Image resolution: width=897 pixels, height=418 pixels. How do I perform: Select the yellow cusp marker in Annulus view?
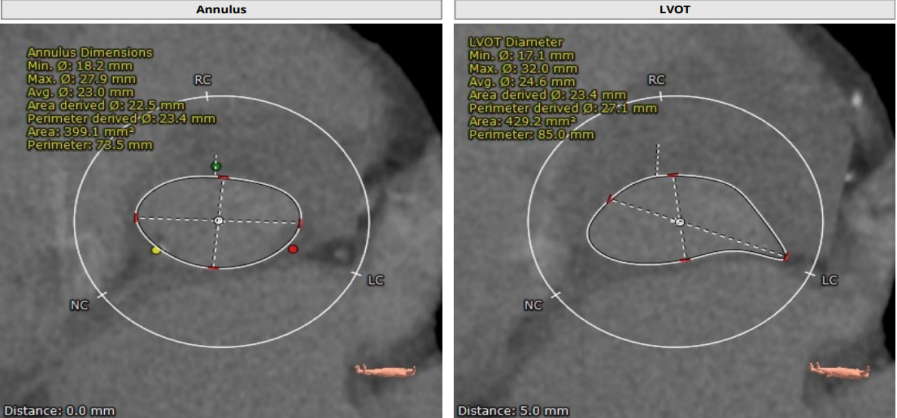(156, 250)
